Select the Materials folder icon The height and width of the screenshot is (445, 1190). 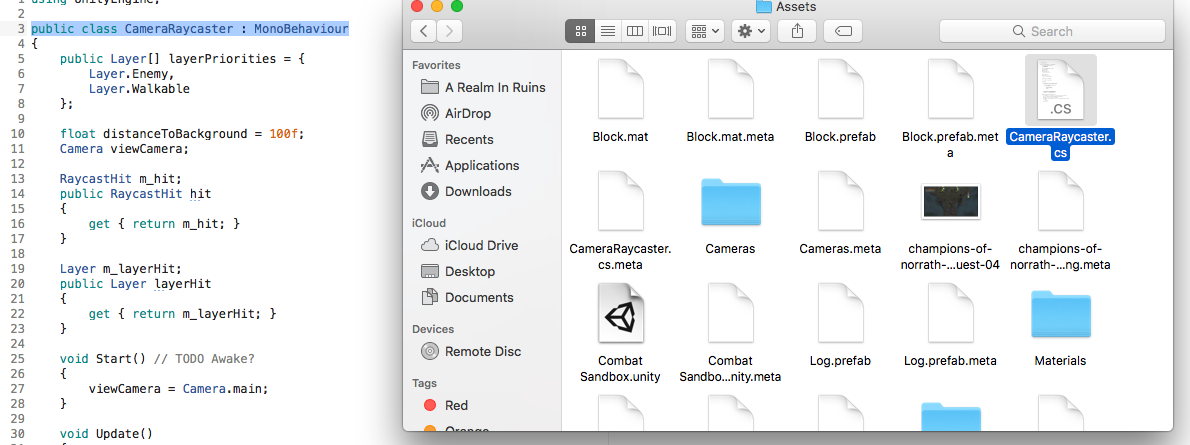tap(1060, 315)
